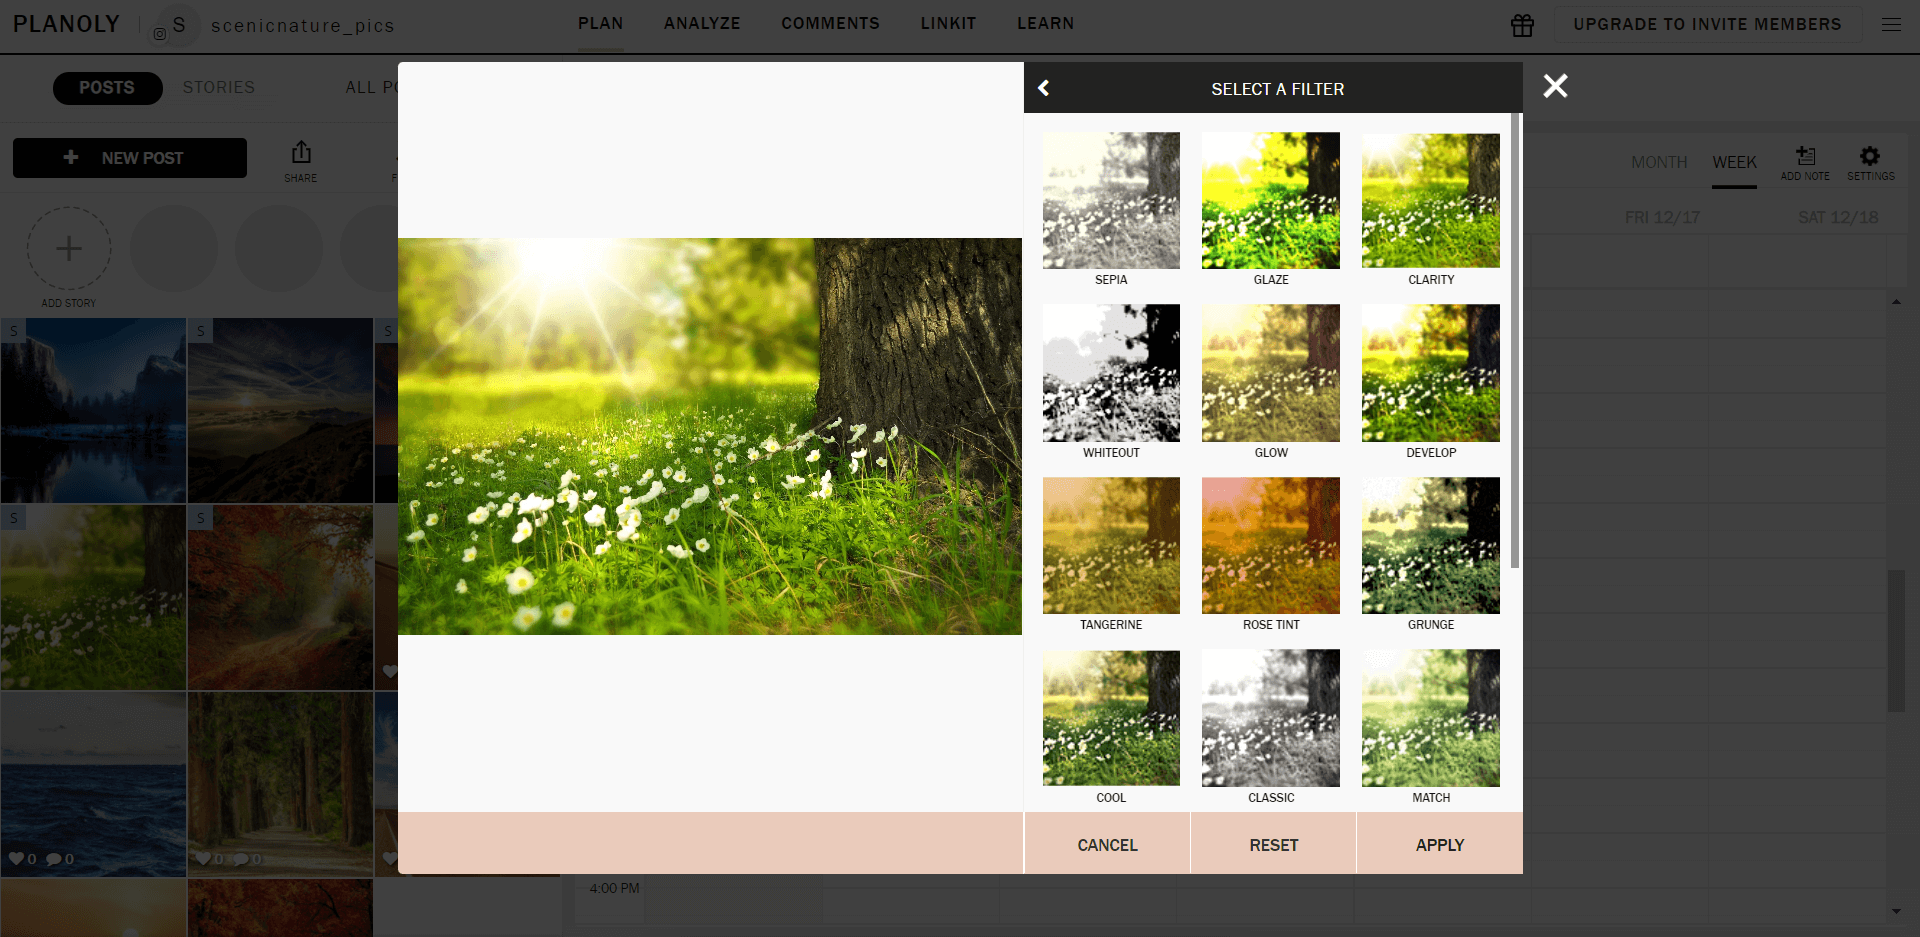Click the main image preview
Image resolution: width=1920 pixels, height=937 pixels.
click(x=710, y=436)
